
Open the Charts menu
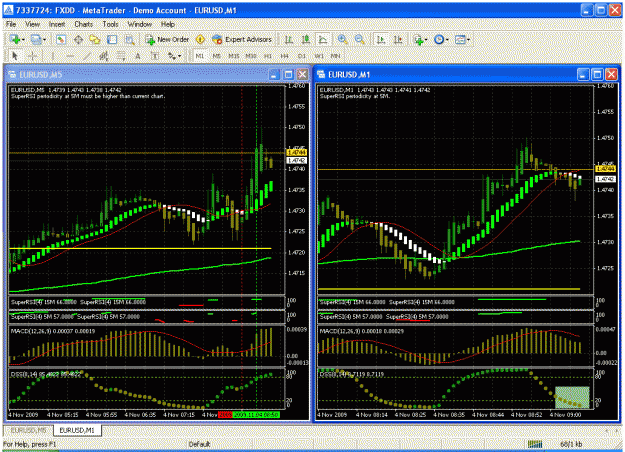tap(83, 24)
